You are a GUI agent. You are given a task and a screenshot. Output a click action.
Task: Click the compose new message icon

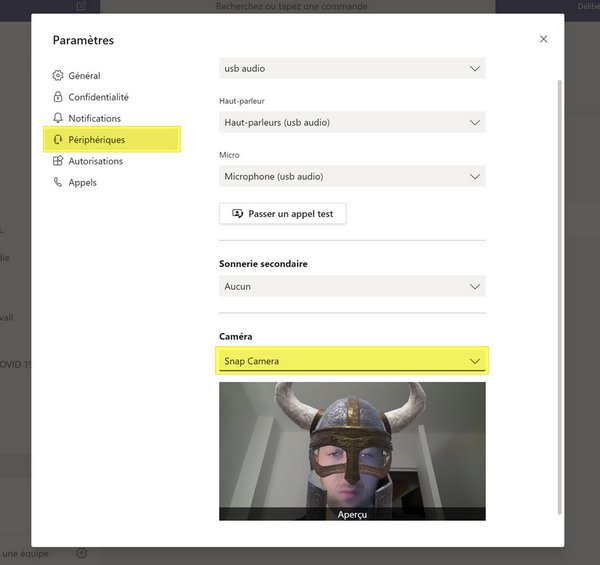tap(81, 6)
